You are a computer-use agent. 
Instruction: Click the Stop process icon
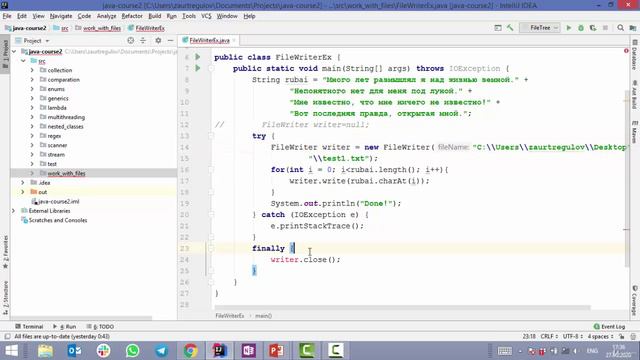[605, 28]
